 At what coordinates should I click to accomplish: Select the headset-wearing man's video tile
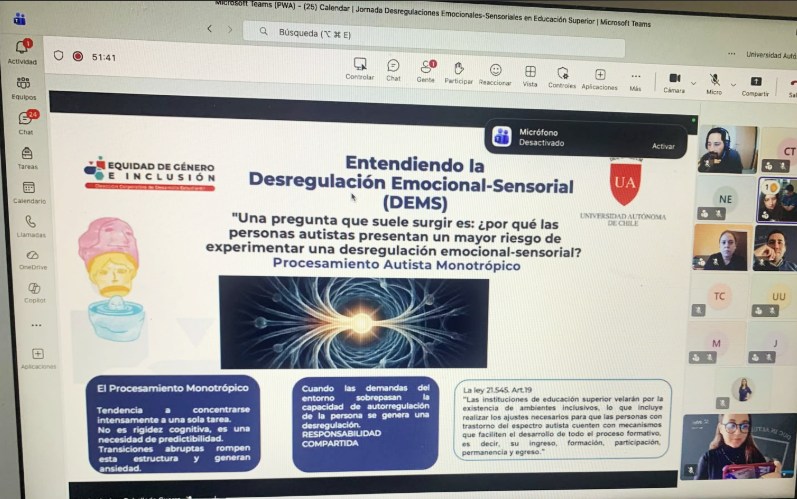click(x=728, y=150)
